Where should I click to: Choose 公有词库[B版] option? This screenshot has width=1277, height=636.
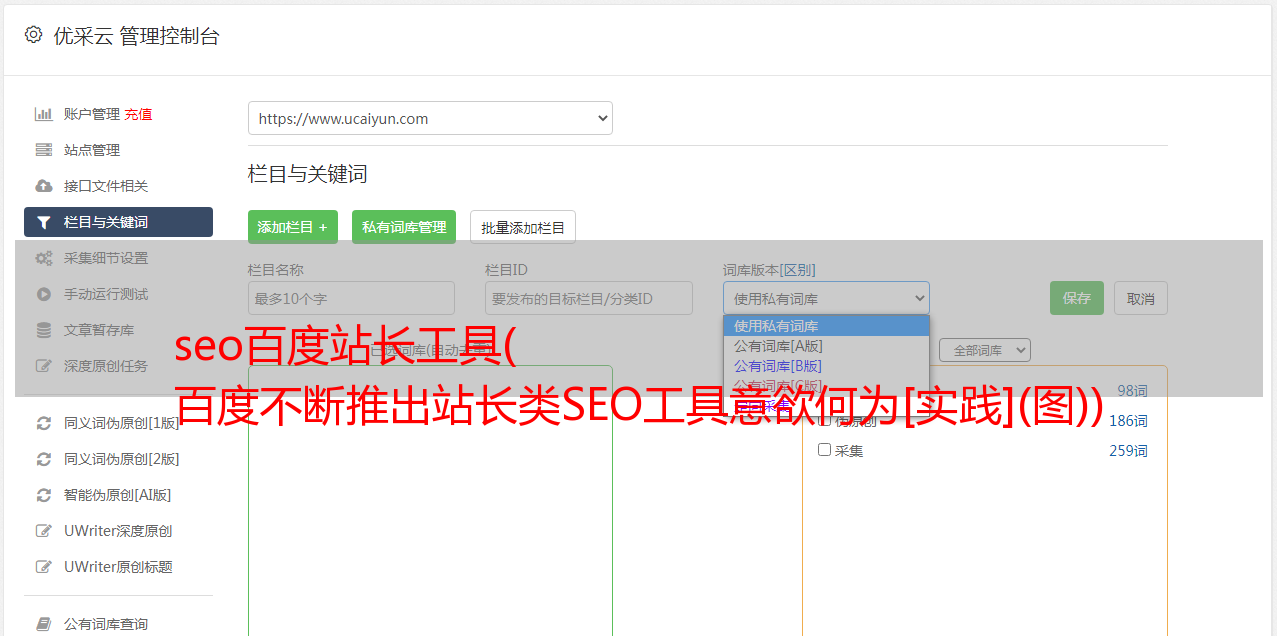pyautogui.click(x=826, y=366)
